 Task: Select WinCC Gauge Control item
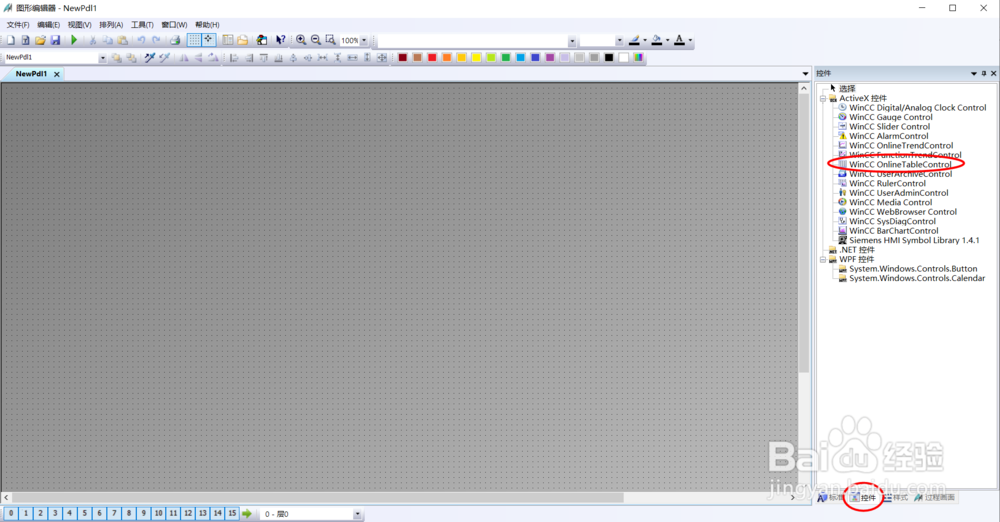pos(890,117)
